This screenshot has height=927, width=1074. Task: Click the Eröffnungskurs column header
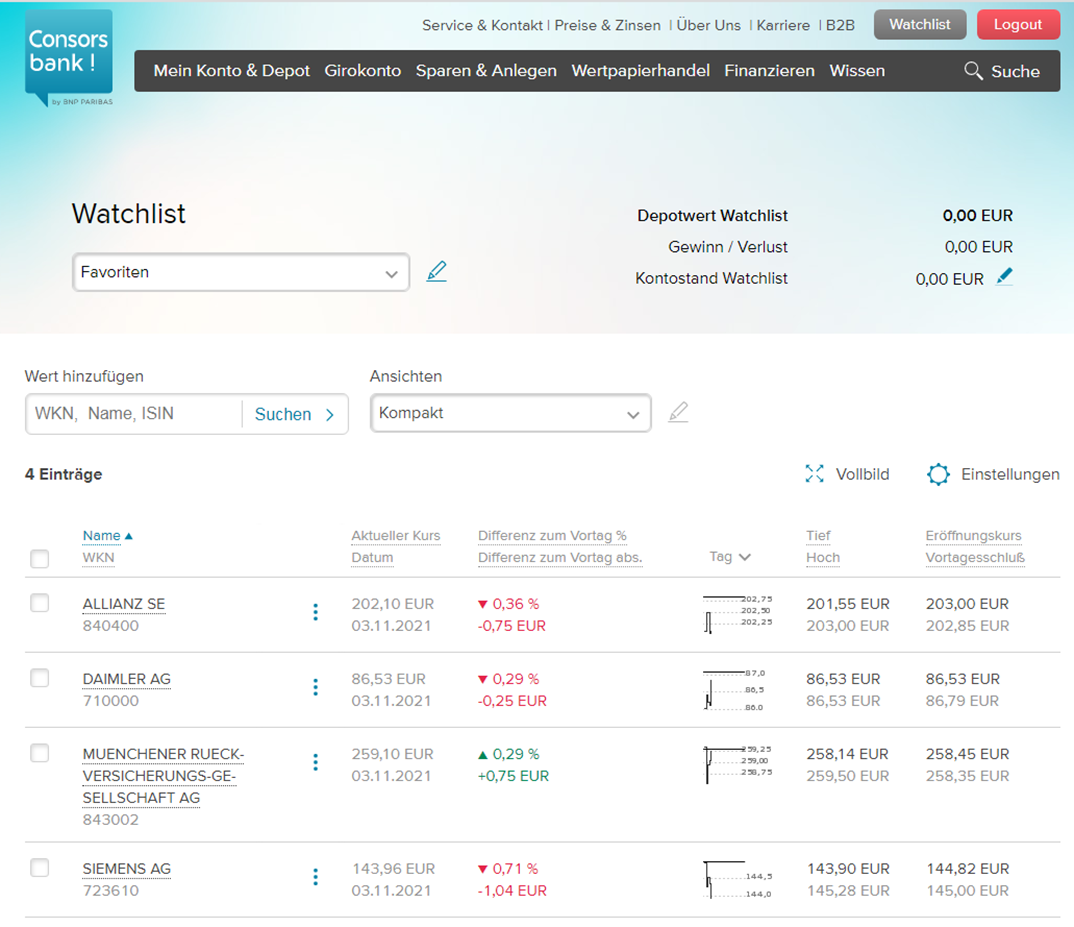pyautogui.click(x=973, y=536)
